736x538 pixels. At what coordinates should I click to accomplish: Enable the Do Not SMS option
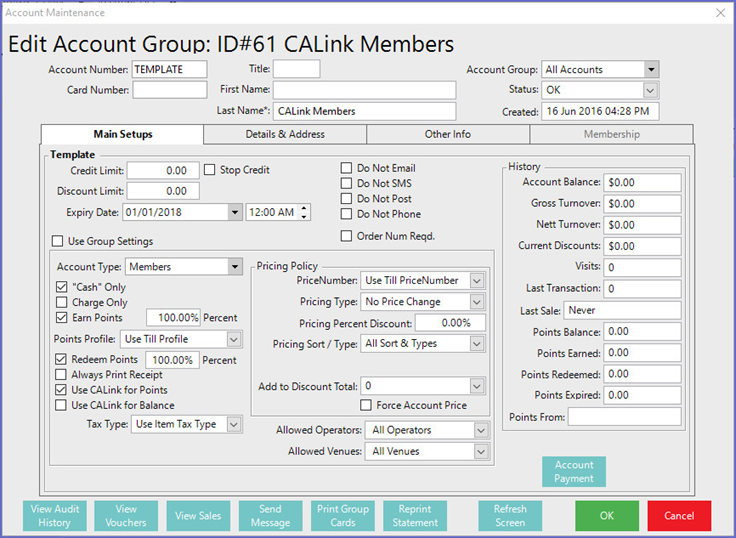pyautogui.click(x=346, y=183)
